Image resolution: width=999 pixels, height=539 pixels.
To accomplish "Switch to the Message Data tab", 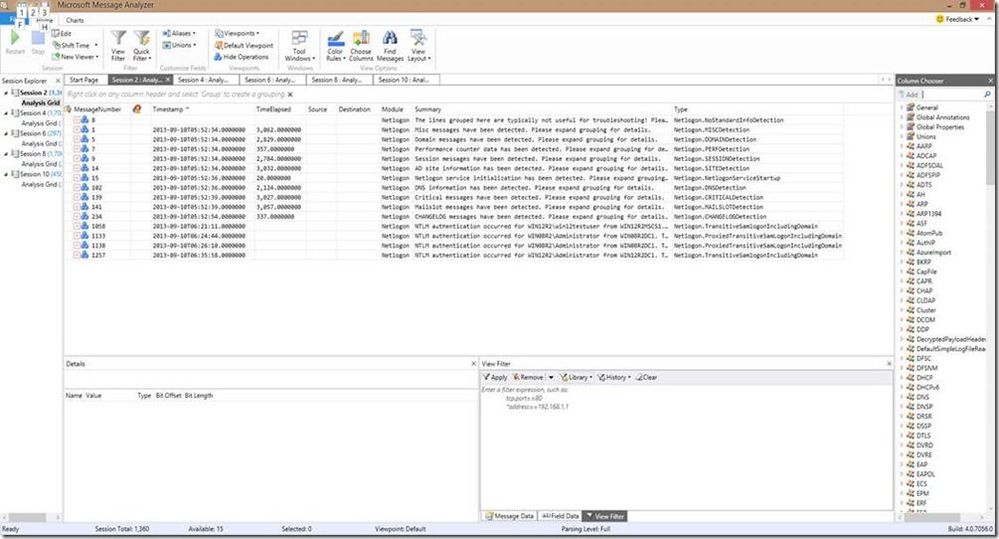I will click(510, 516).
